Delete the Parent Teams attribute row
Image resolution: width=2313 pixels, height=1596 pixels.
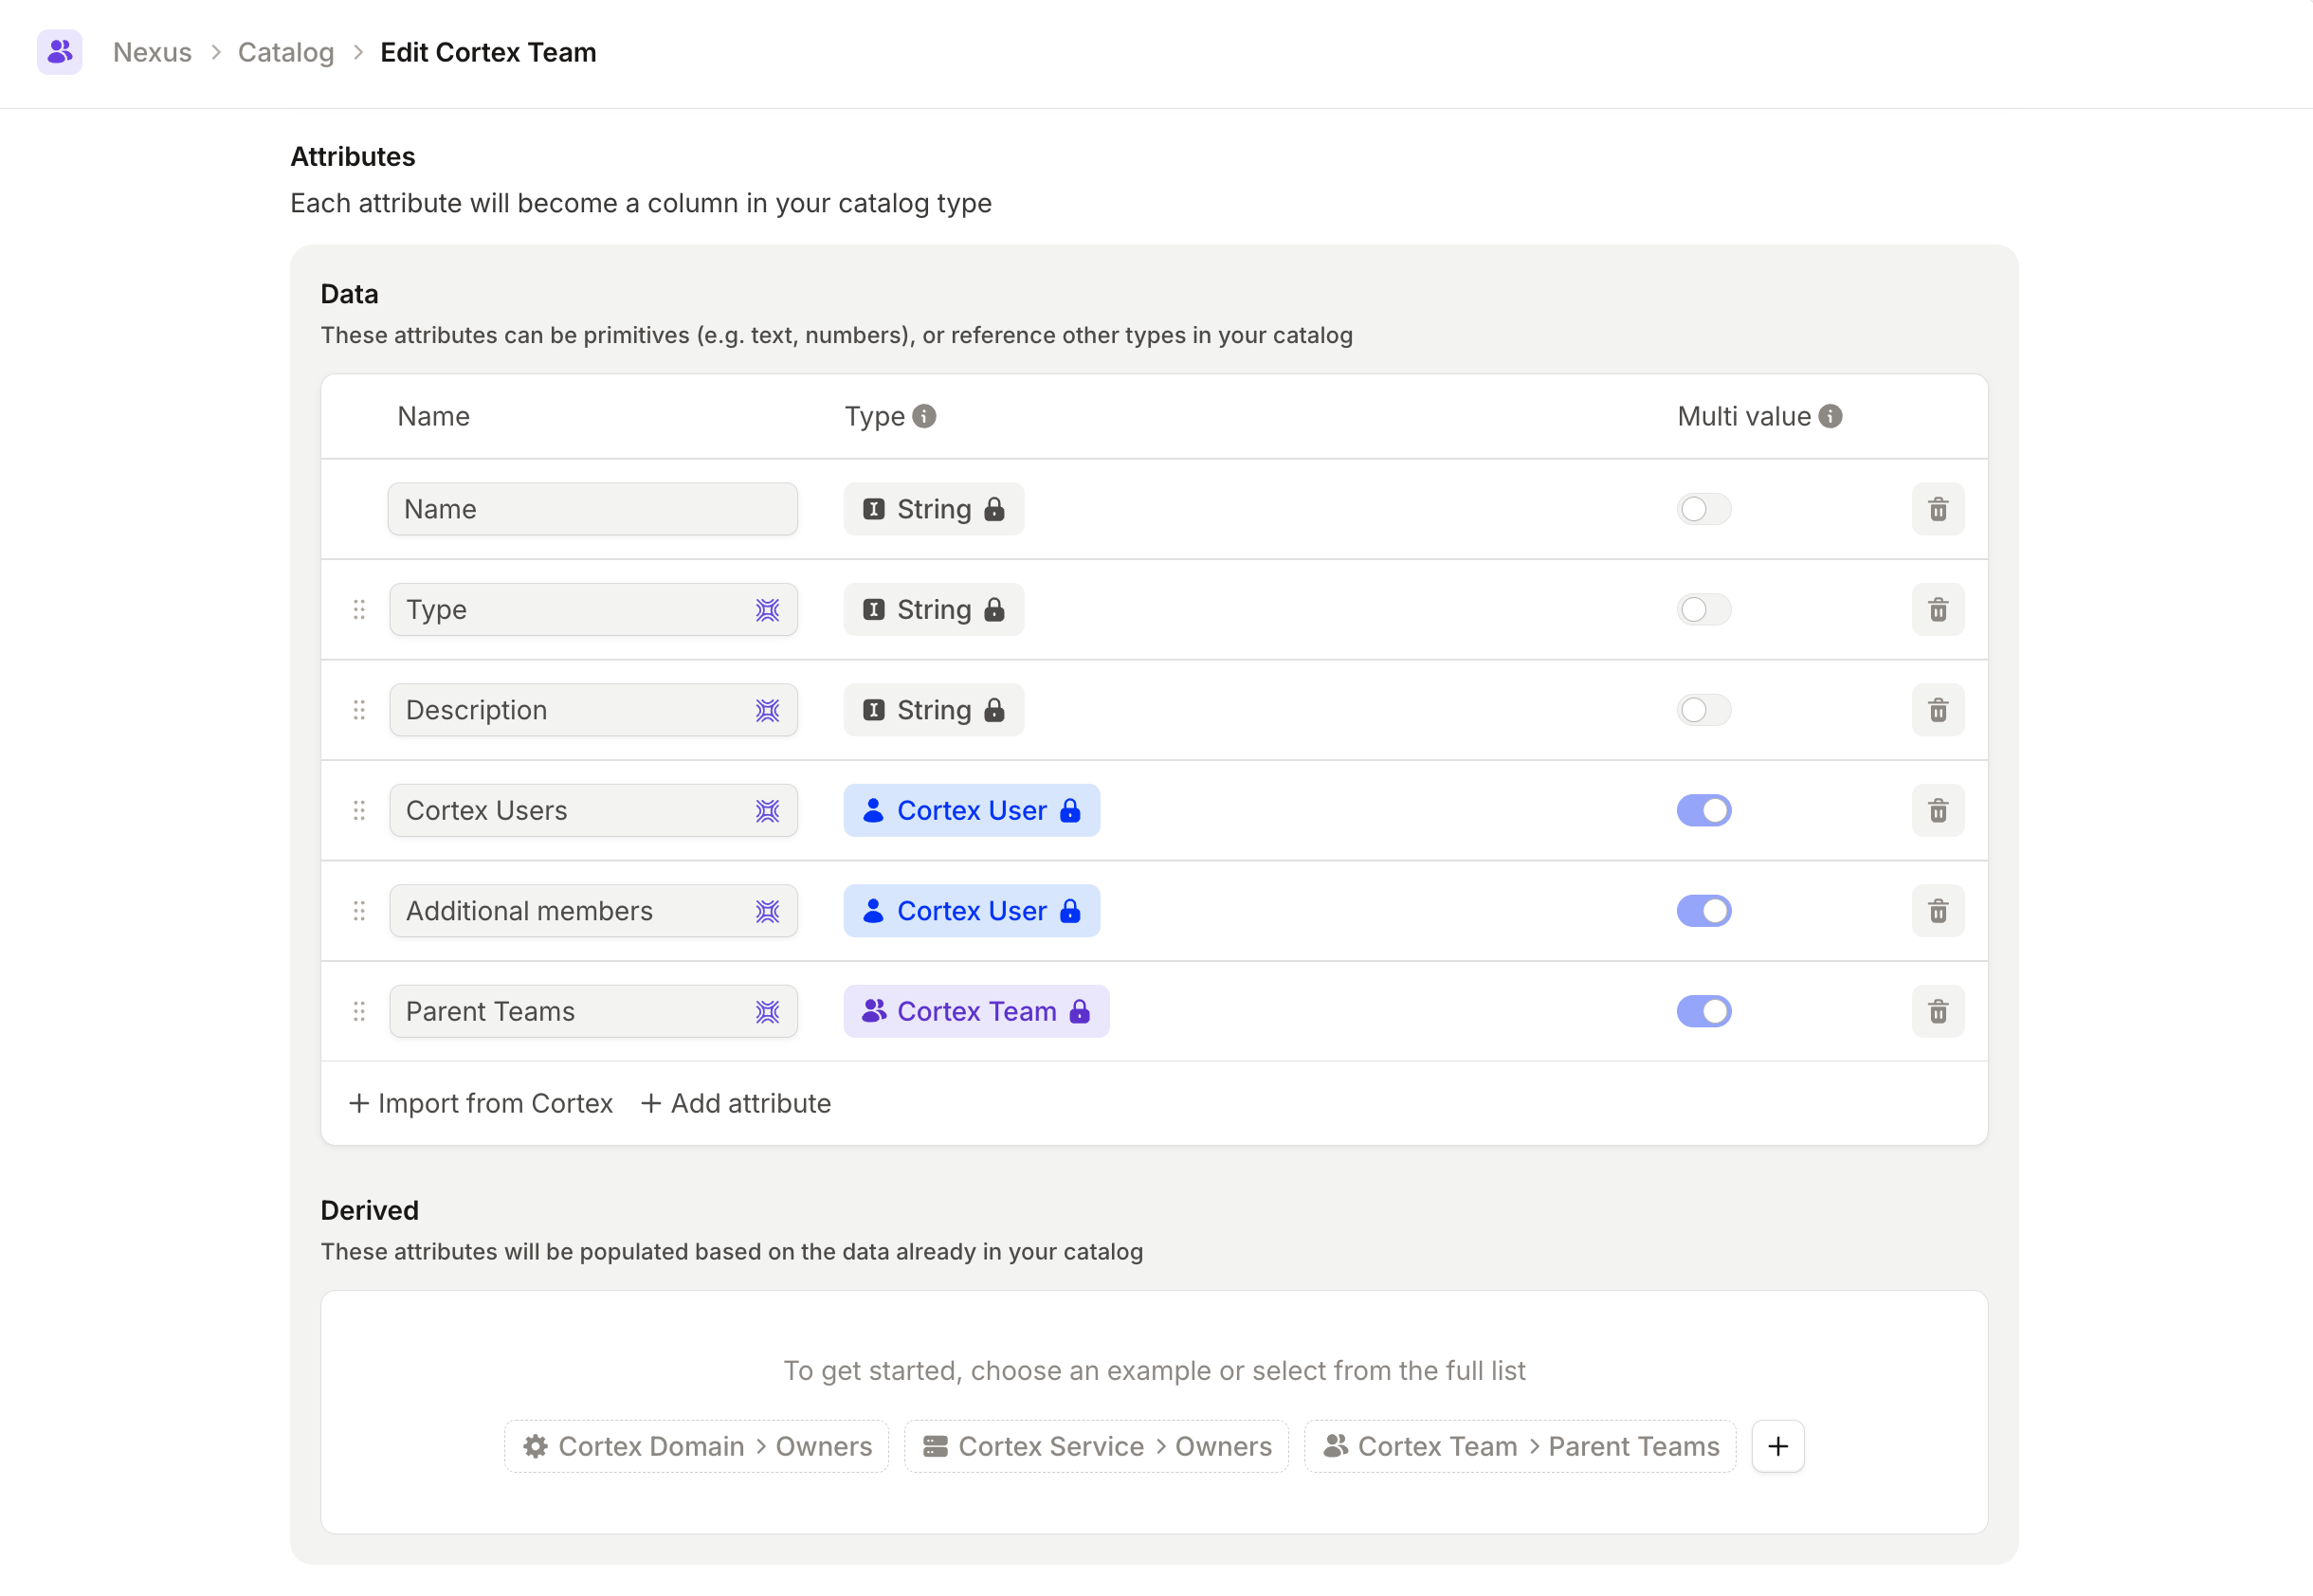(1937, 1011)
